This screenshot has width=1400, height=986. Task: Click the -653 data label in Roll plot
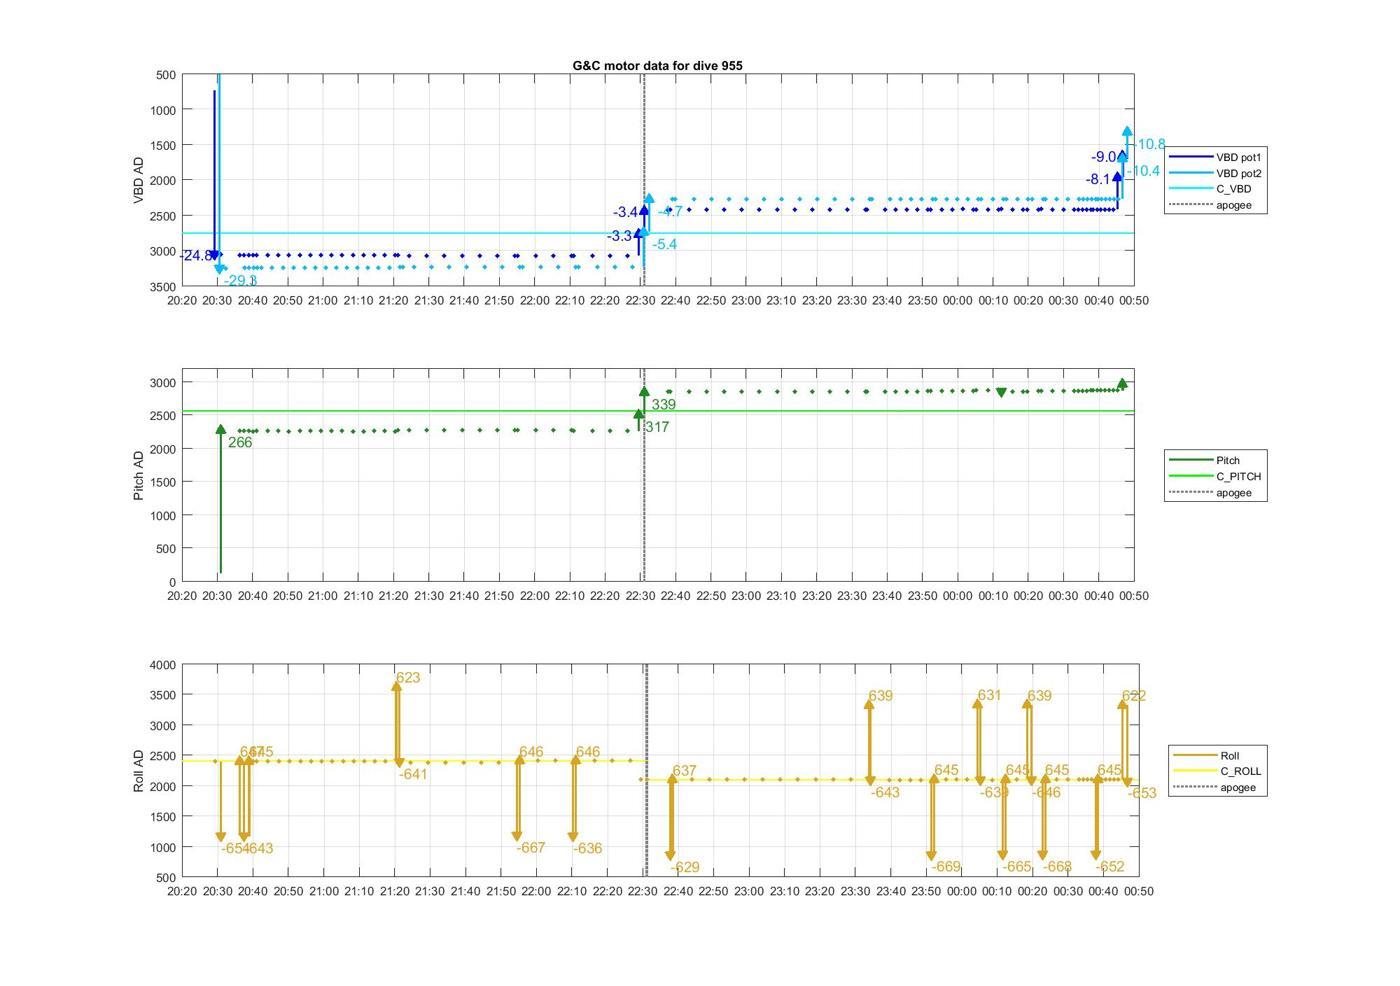point(1142,793)
